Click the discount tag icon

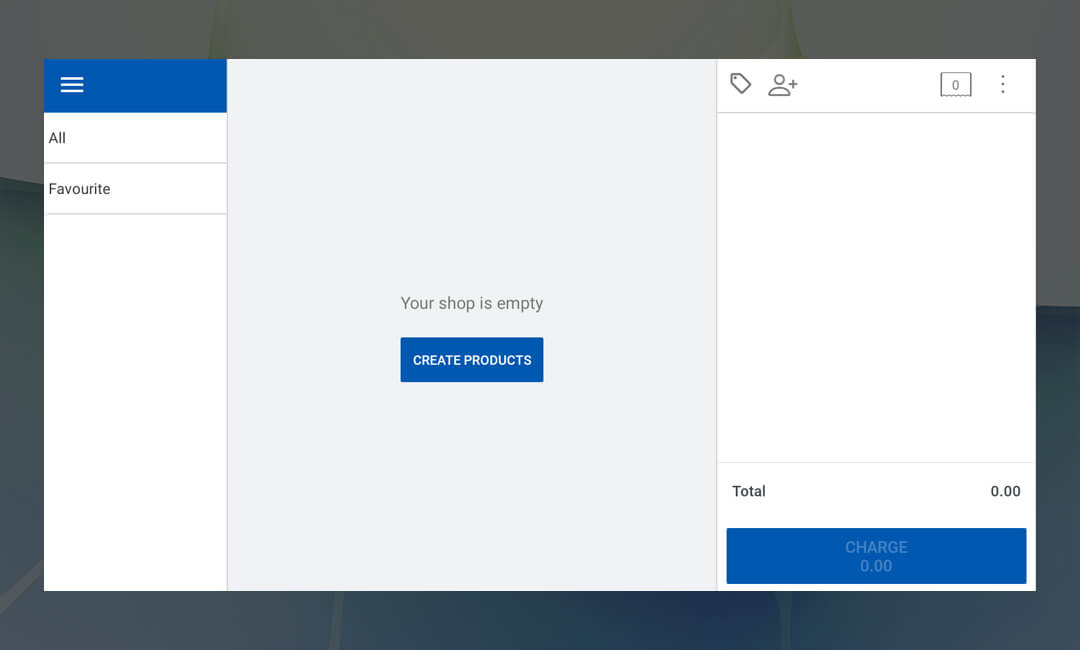coord(740,84)
